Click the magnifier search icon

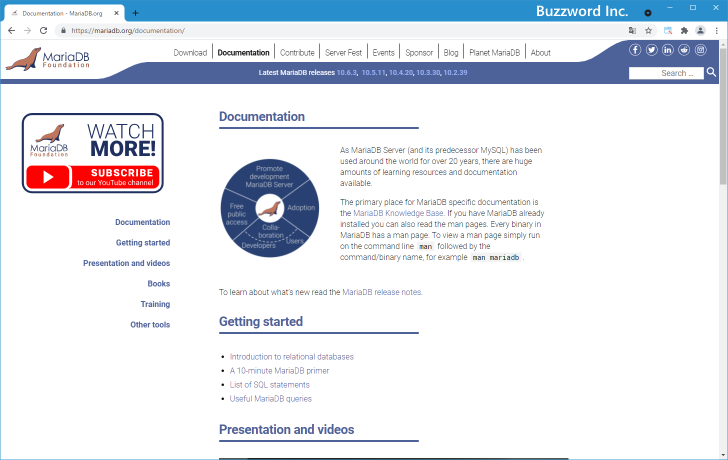click(711, 73)
